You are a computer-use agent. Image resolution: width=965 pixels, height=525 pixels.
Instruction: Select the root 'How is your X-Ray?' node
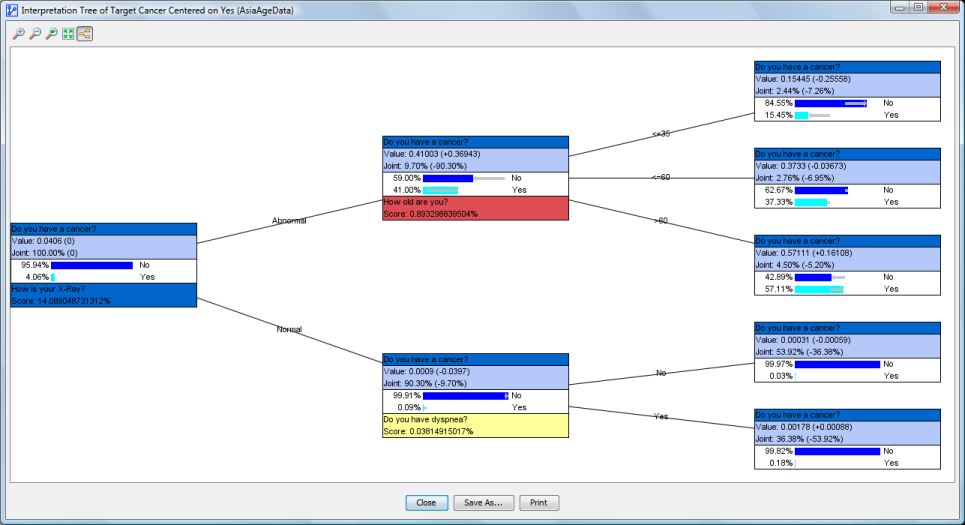[x=103, y=295]
